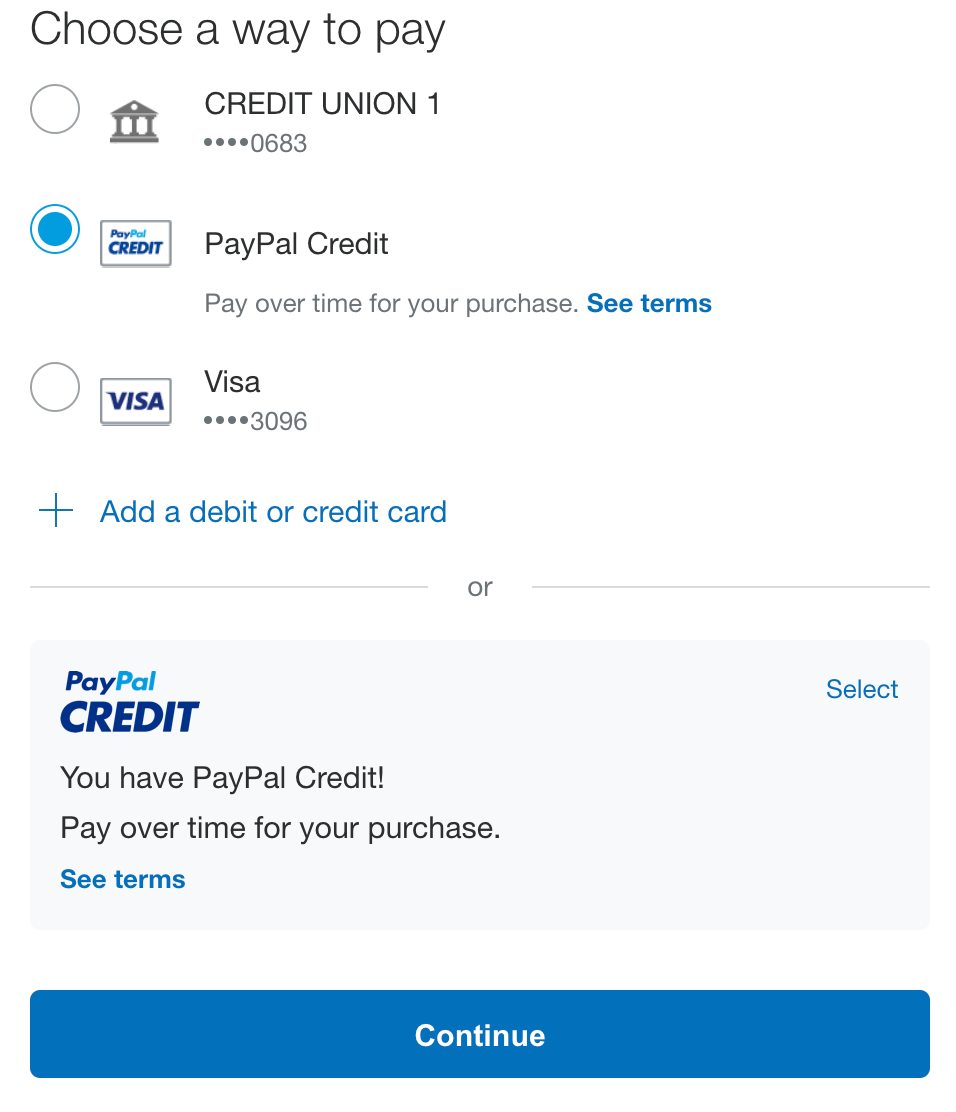
Task: Select the PayPal Credit radio button
Action: point(55,229)
